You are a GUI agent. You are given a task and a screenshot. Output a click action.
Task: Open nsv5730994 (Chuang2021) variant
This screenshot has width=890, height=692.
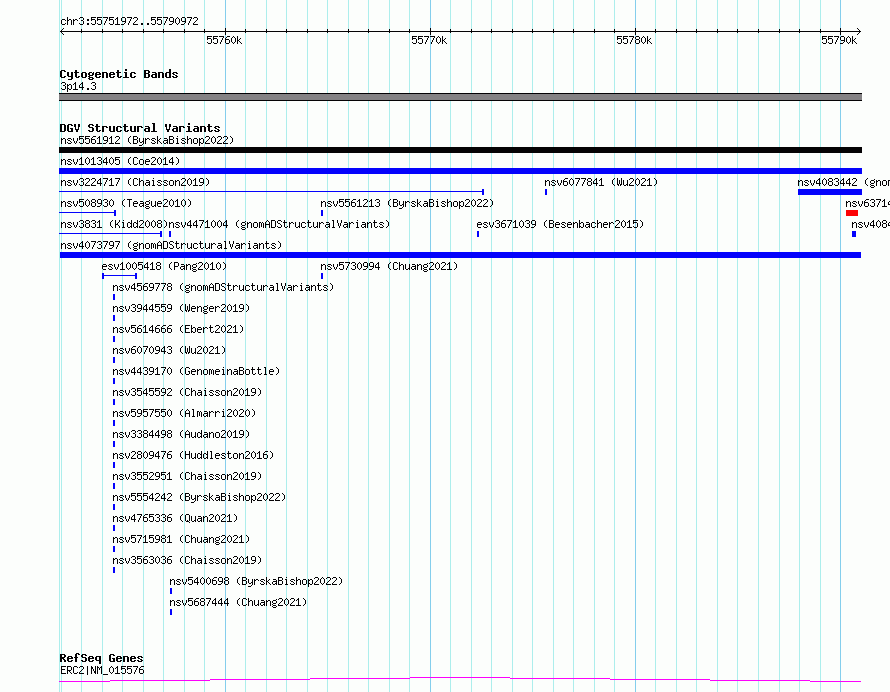tap(389, 266)
